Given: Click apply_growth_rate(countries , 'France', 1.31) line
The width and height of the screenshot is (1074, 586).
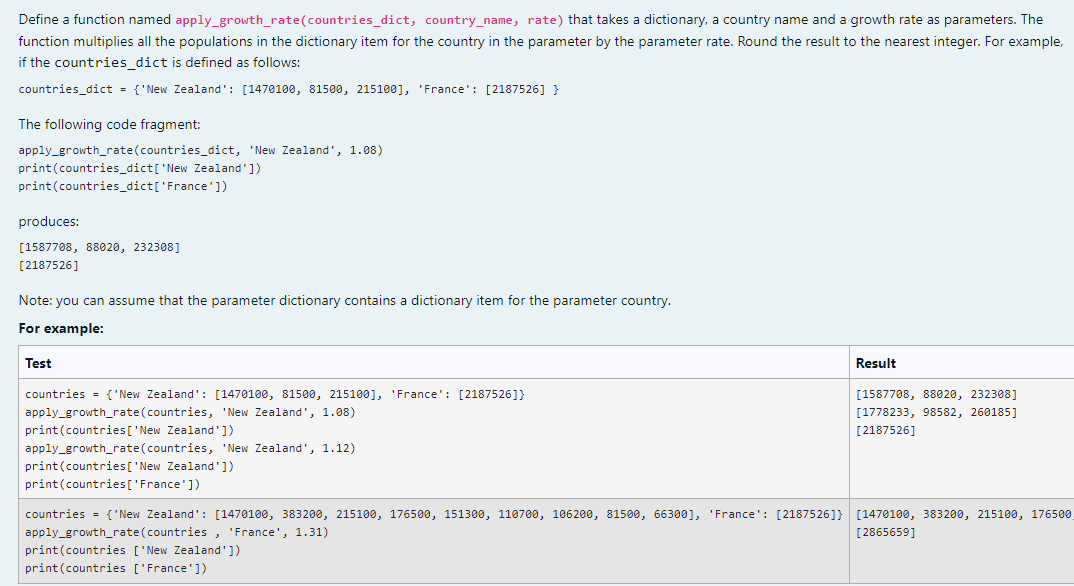Looking at the screenshot, I should click(x=177, y=532).
